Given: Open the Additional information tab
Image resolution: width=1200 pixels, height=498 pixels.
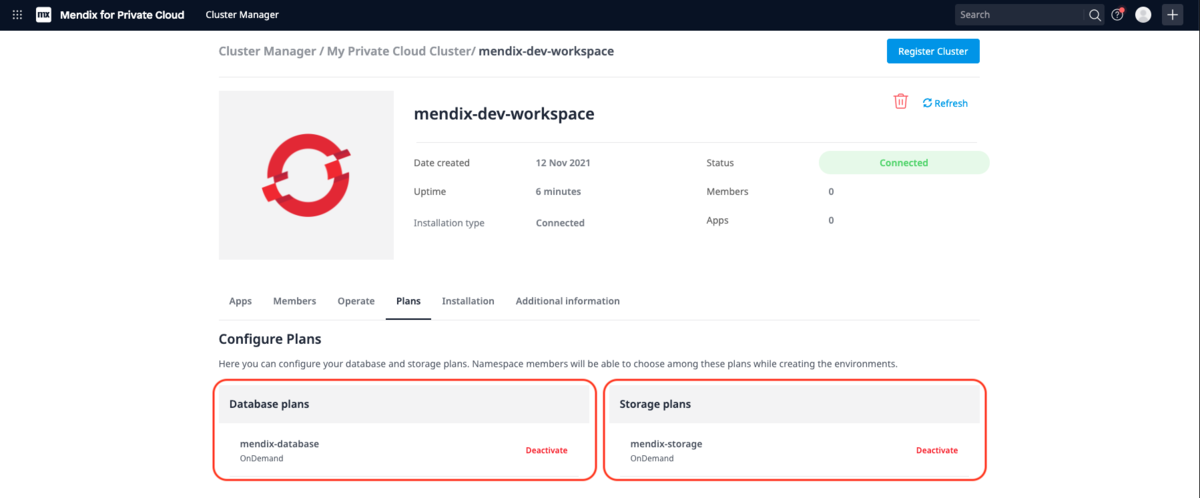Looking at the screenshot, I should click(x=568, y=301).
